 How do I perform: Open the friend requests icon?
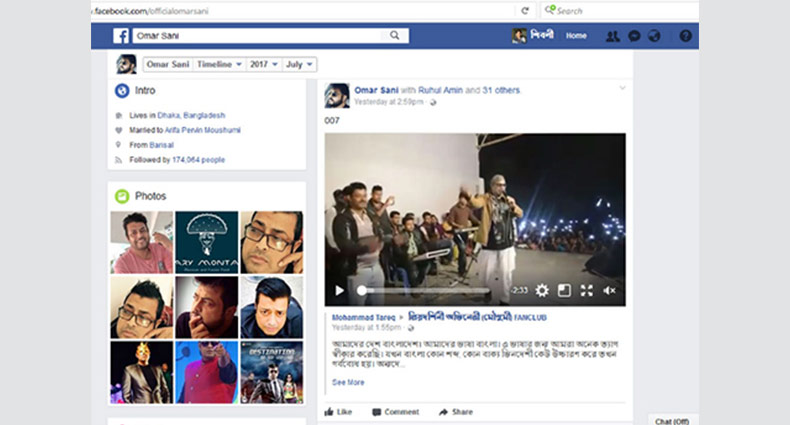click(612, 36)
